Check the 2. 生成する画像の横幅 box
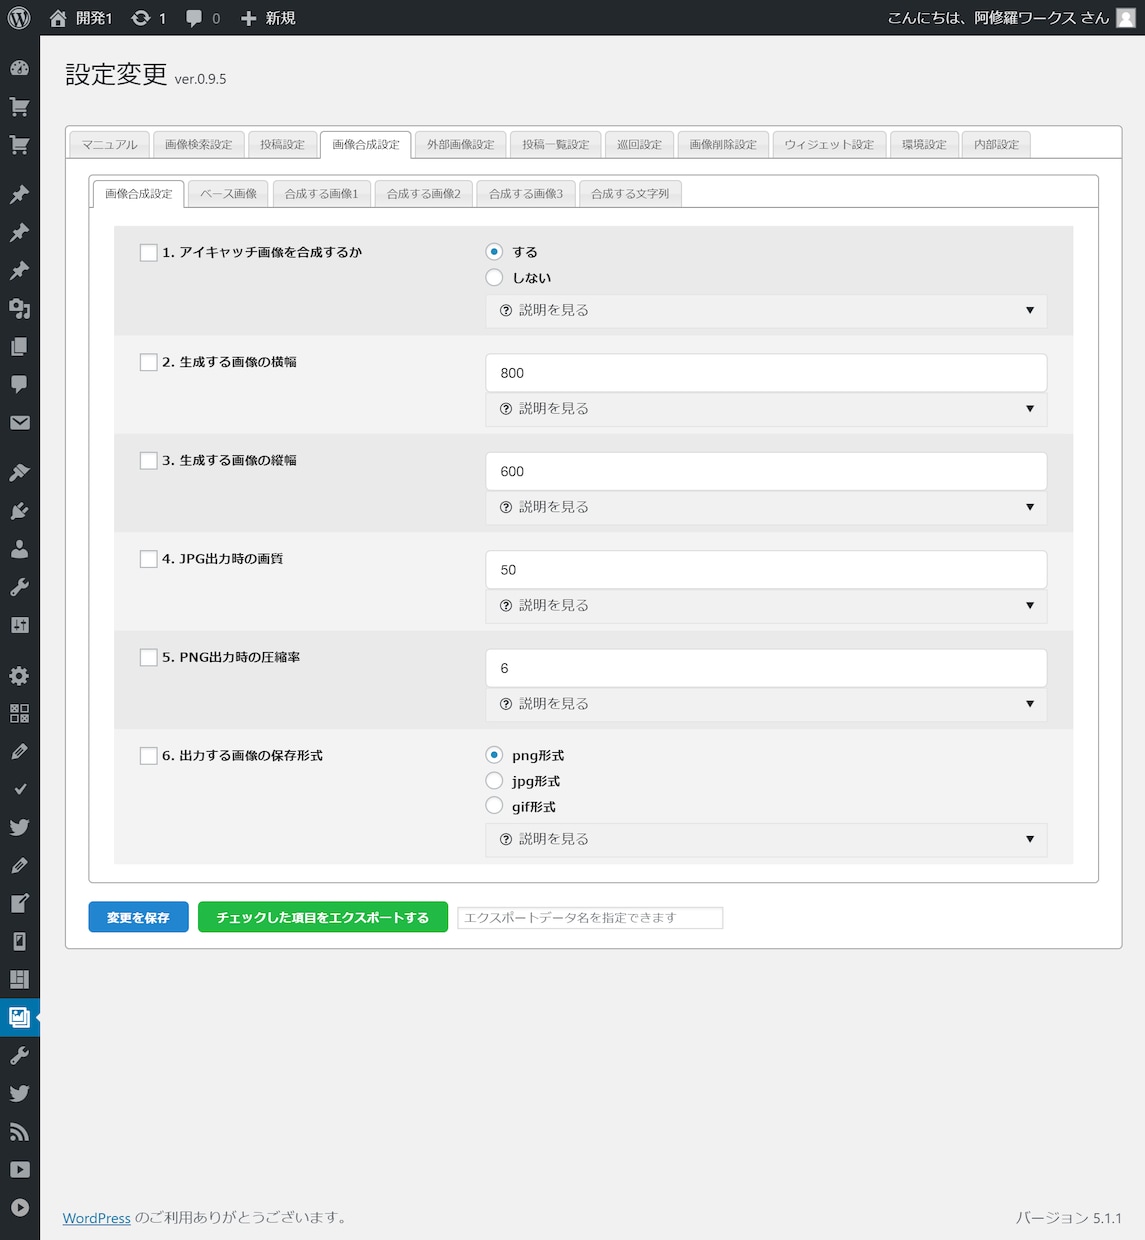1145x1240 pixels. pyautogui.click(x=148, y=362)
